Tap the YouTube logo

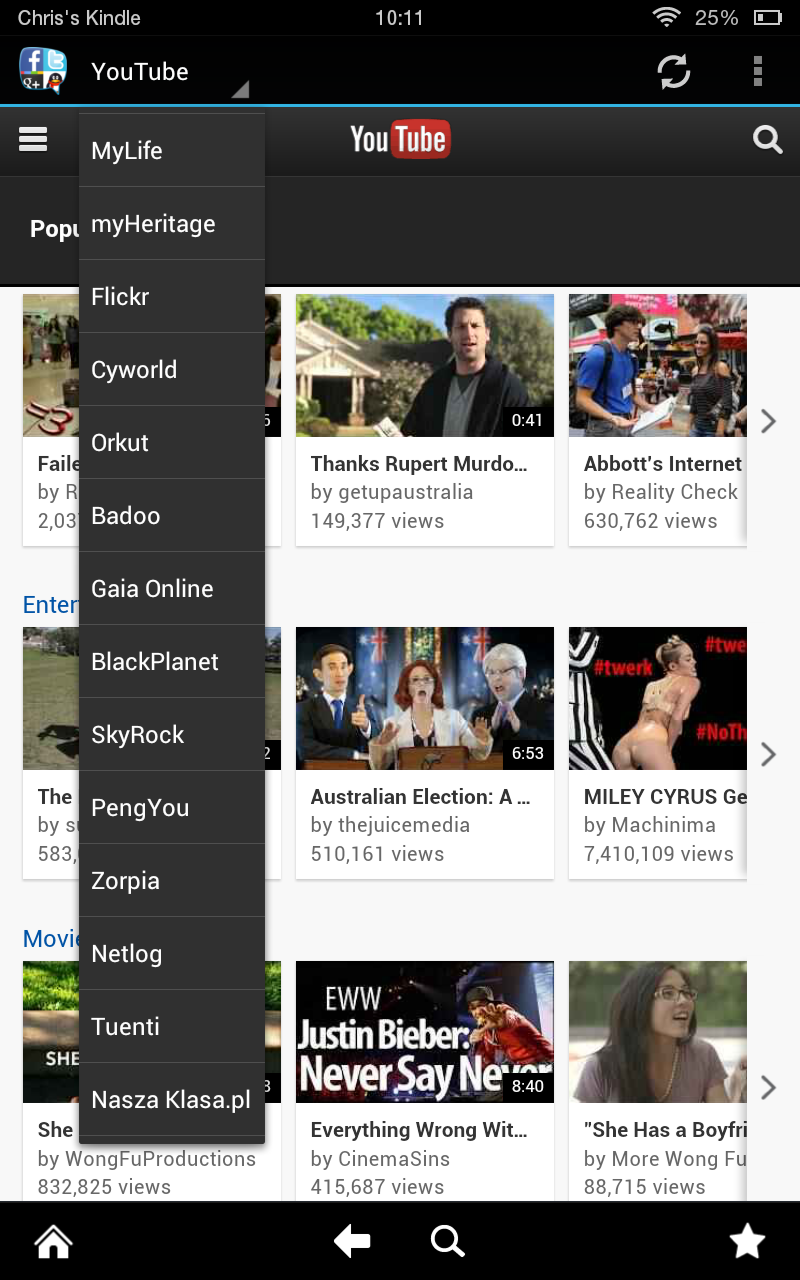tap(400, 140)
